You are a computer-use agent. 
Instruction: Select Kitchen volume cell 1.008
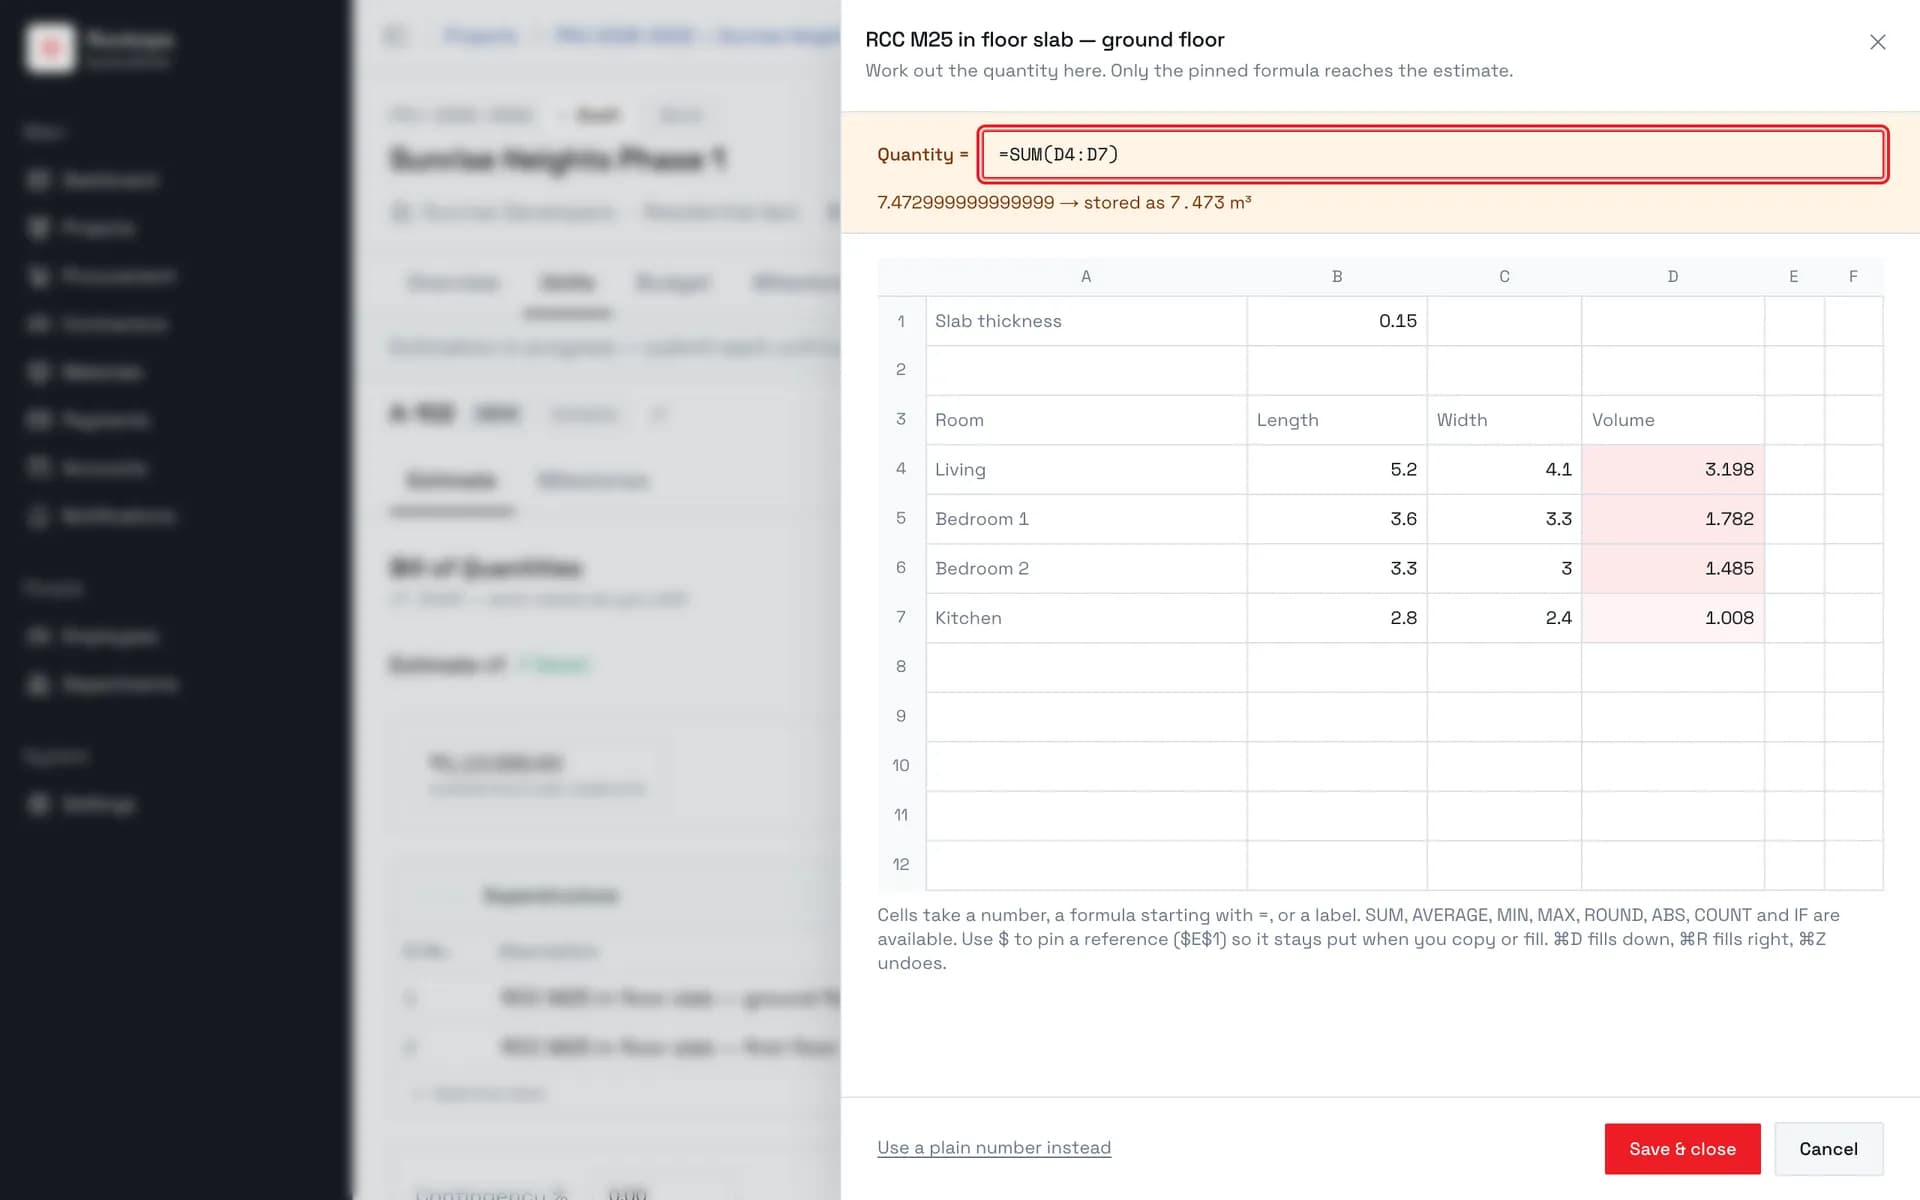click(1673, 618)
